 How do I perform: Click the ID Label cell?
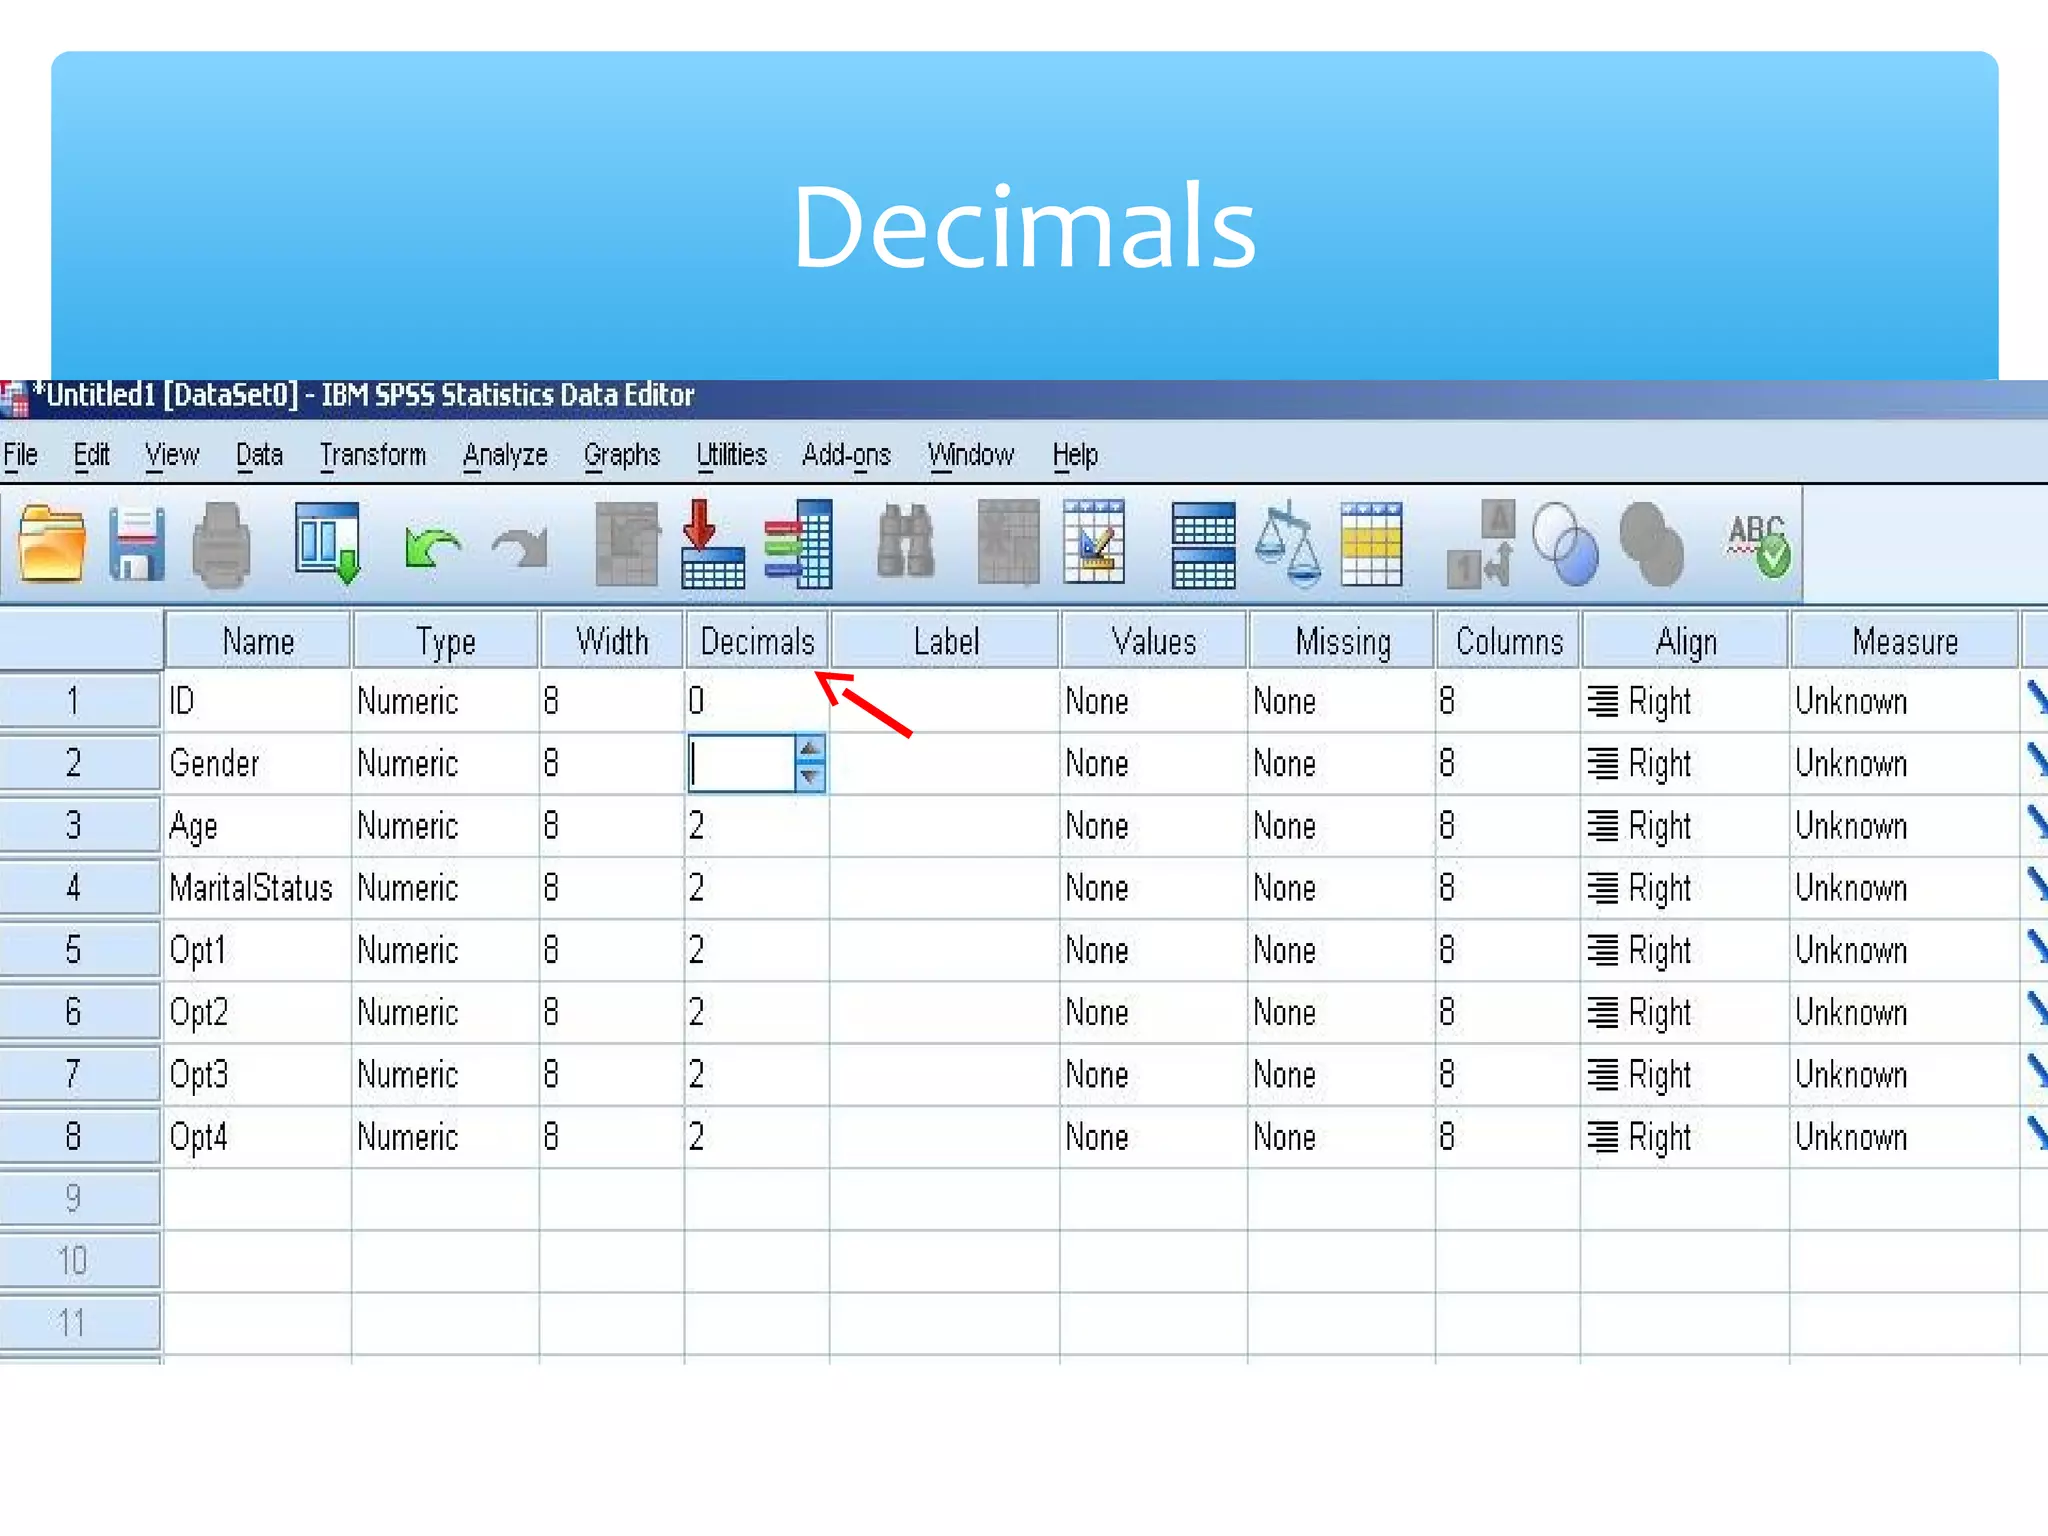pyautogui.click(x=944, y=701)
